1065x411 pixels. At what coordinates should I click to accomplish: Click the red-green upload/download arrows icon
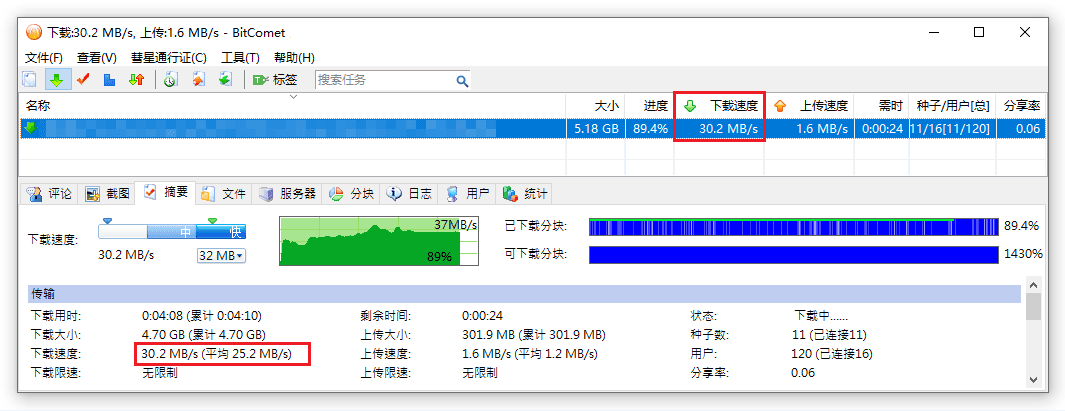pos(136,80)
